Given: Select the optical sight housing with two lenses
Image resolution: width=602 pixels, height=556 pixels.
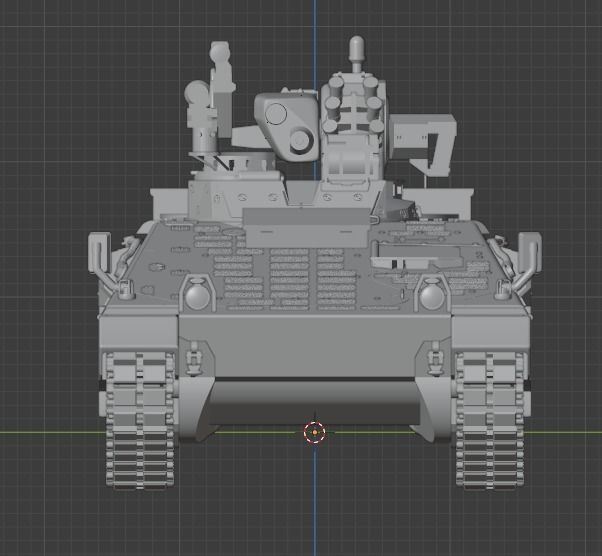Looking at the screenshot, I should pos(286,127).
